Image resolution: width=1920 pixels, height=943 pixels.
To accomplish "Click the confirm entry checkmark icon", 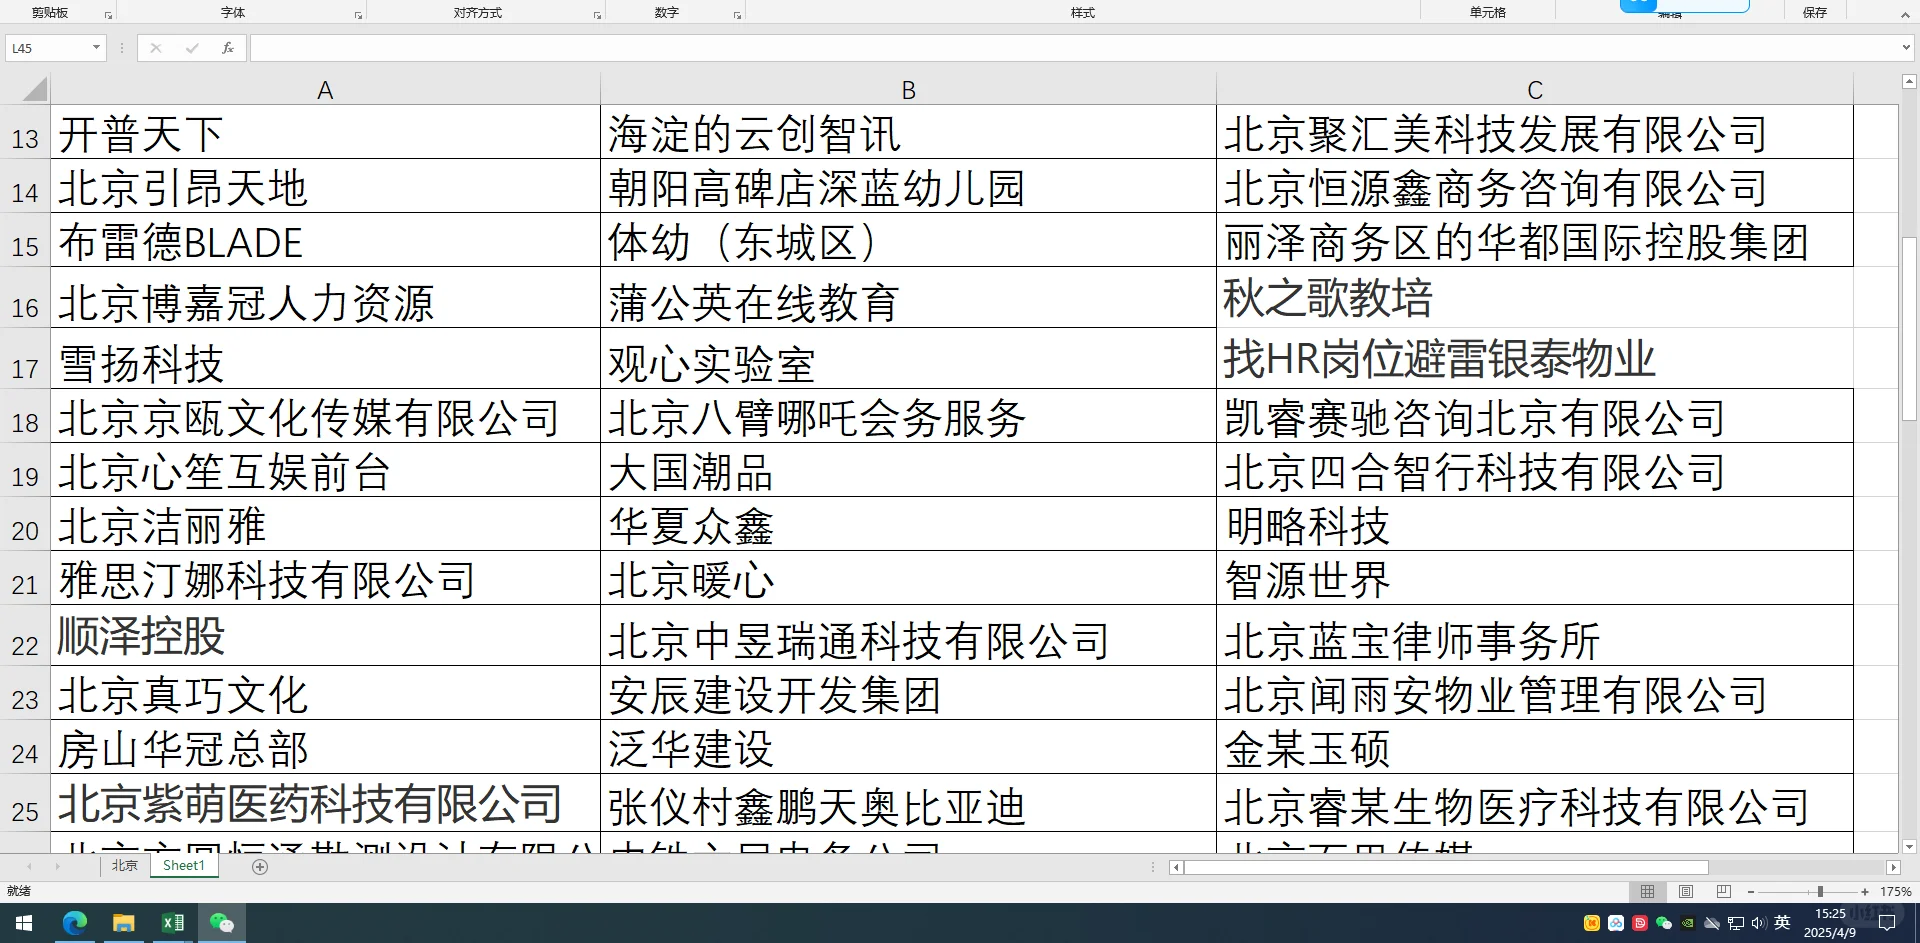I will 192,48.
